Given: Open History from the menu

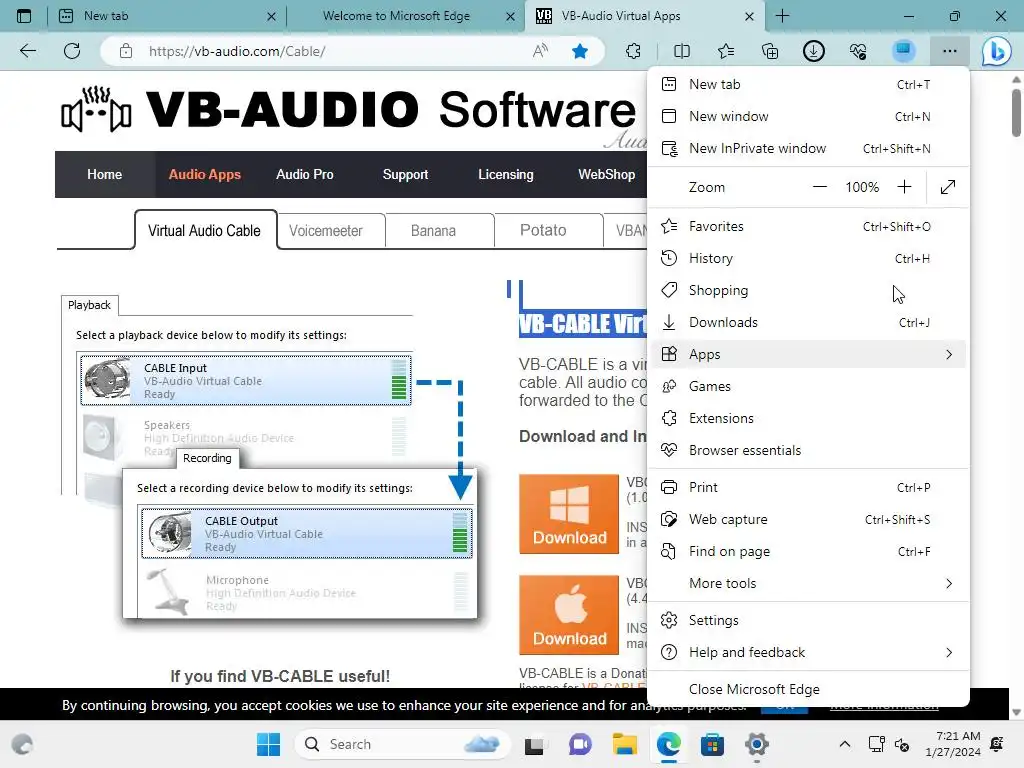Looking at the screenshot, I should pos(808,258).
